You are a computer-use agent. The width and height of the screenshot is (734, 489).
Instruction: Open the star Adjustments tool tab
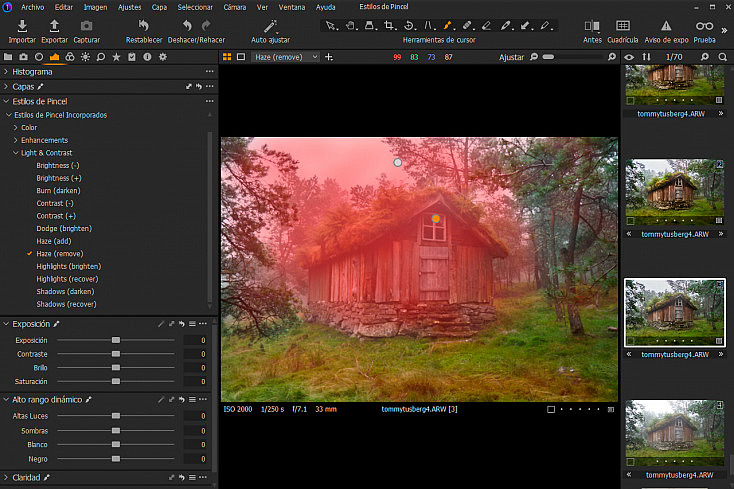(x=116, y=57)
